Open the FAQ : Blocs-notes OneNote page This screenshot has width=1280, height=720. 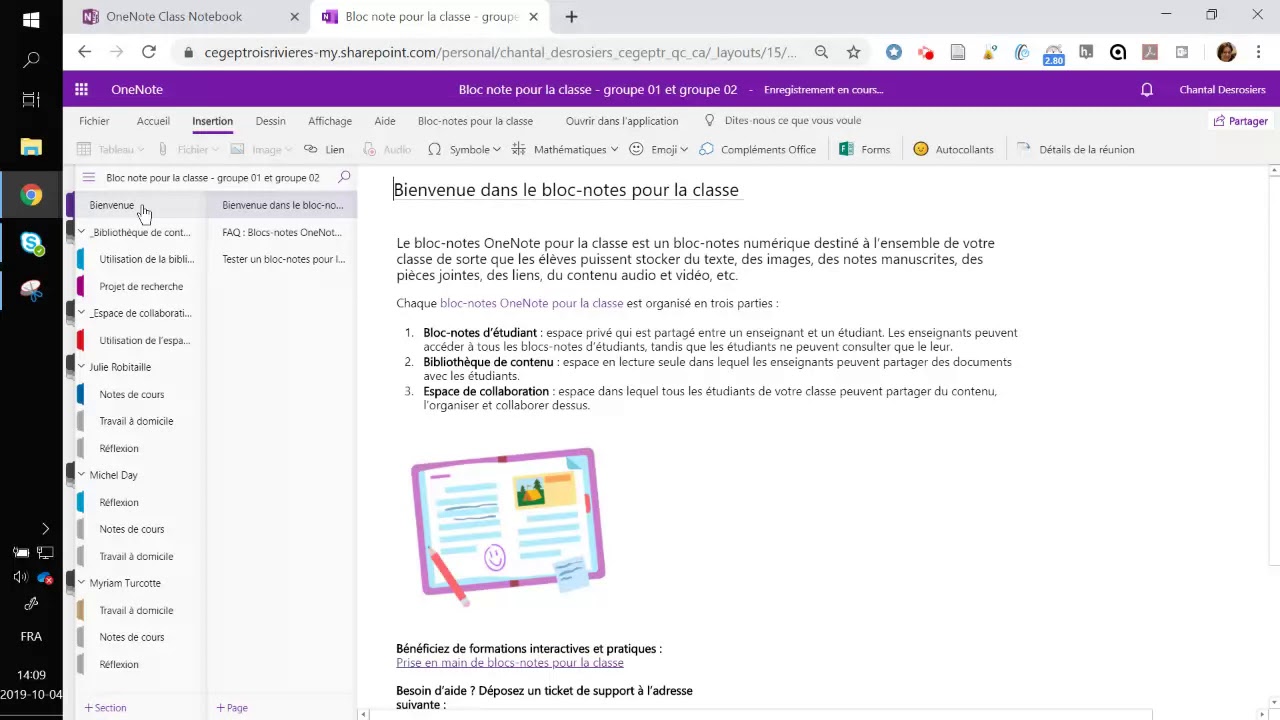282,232
